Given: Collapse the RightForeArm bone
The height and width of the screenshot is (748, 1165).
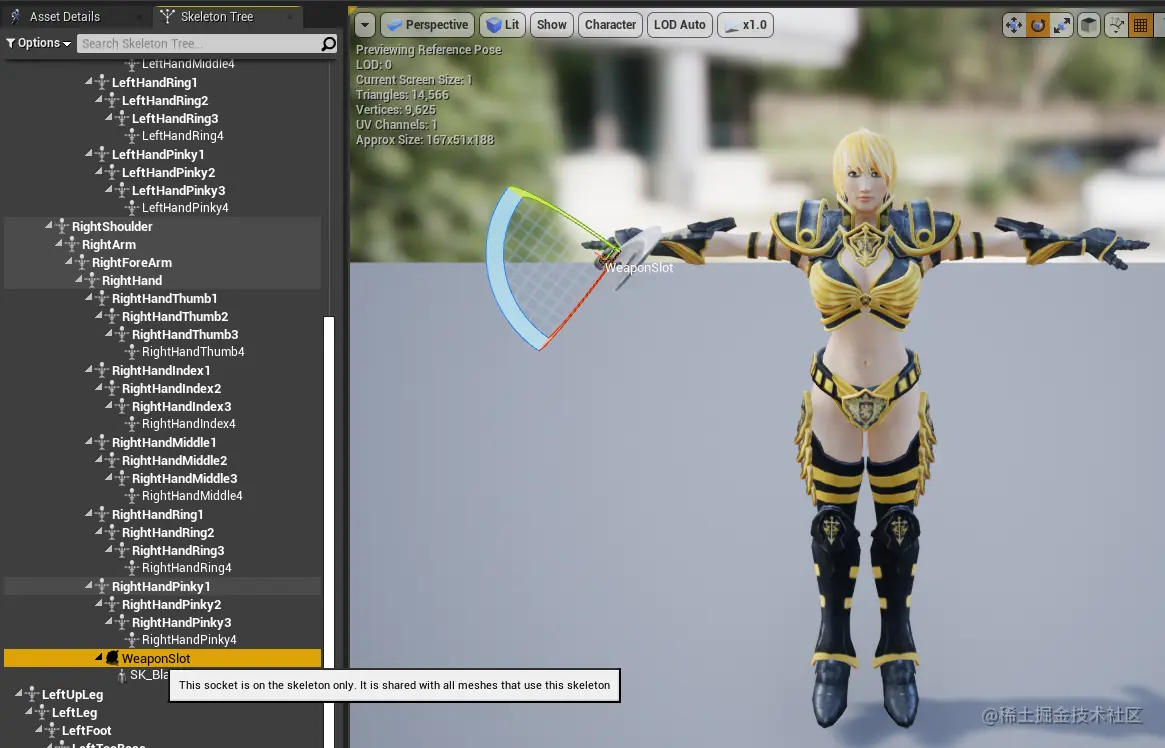Looking at the screenshot, I should (x=69, y=261).
